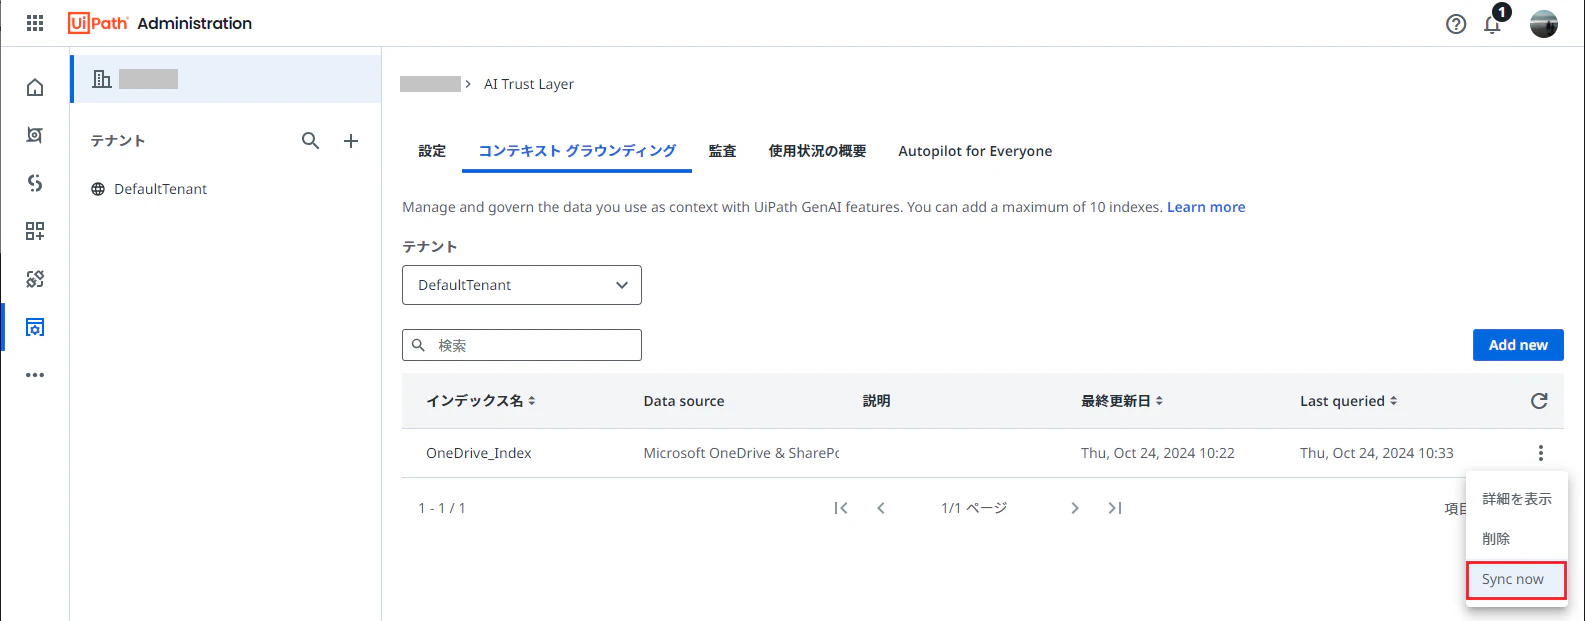The height and width of the screenshot is (621, 1585).
Task: Choose 詳細を表示 in context menu
Action: [x=1517, y=499]
